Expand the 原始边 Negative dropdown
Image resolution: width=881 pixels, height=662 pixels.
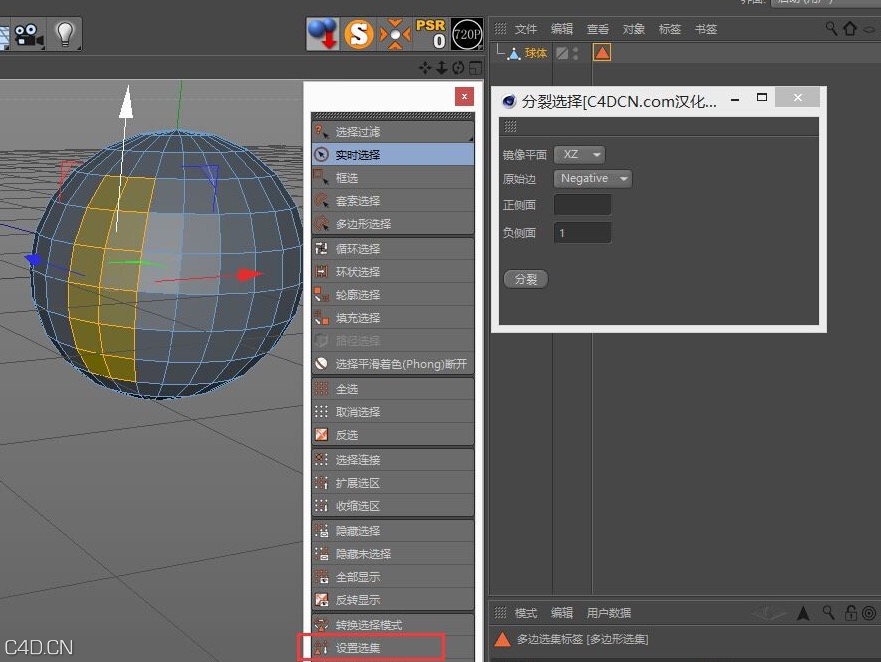click(592, 178)
